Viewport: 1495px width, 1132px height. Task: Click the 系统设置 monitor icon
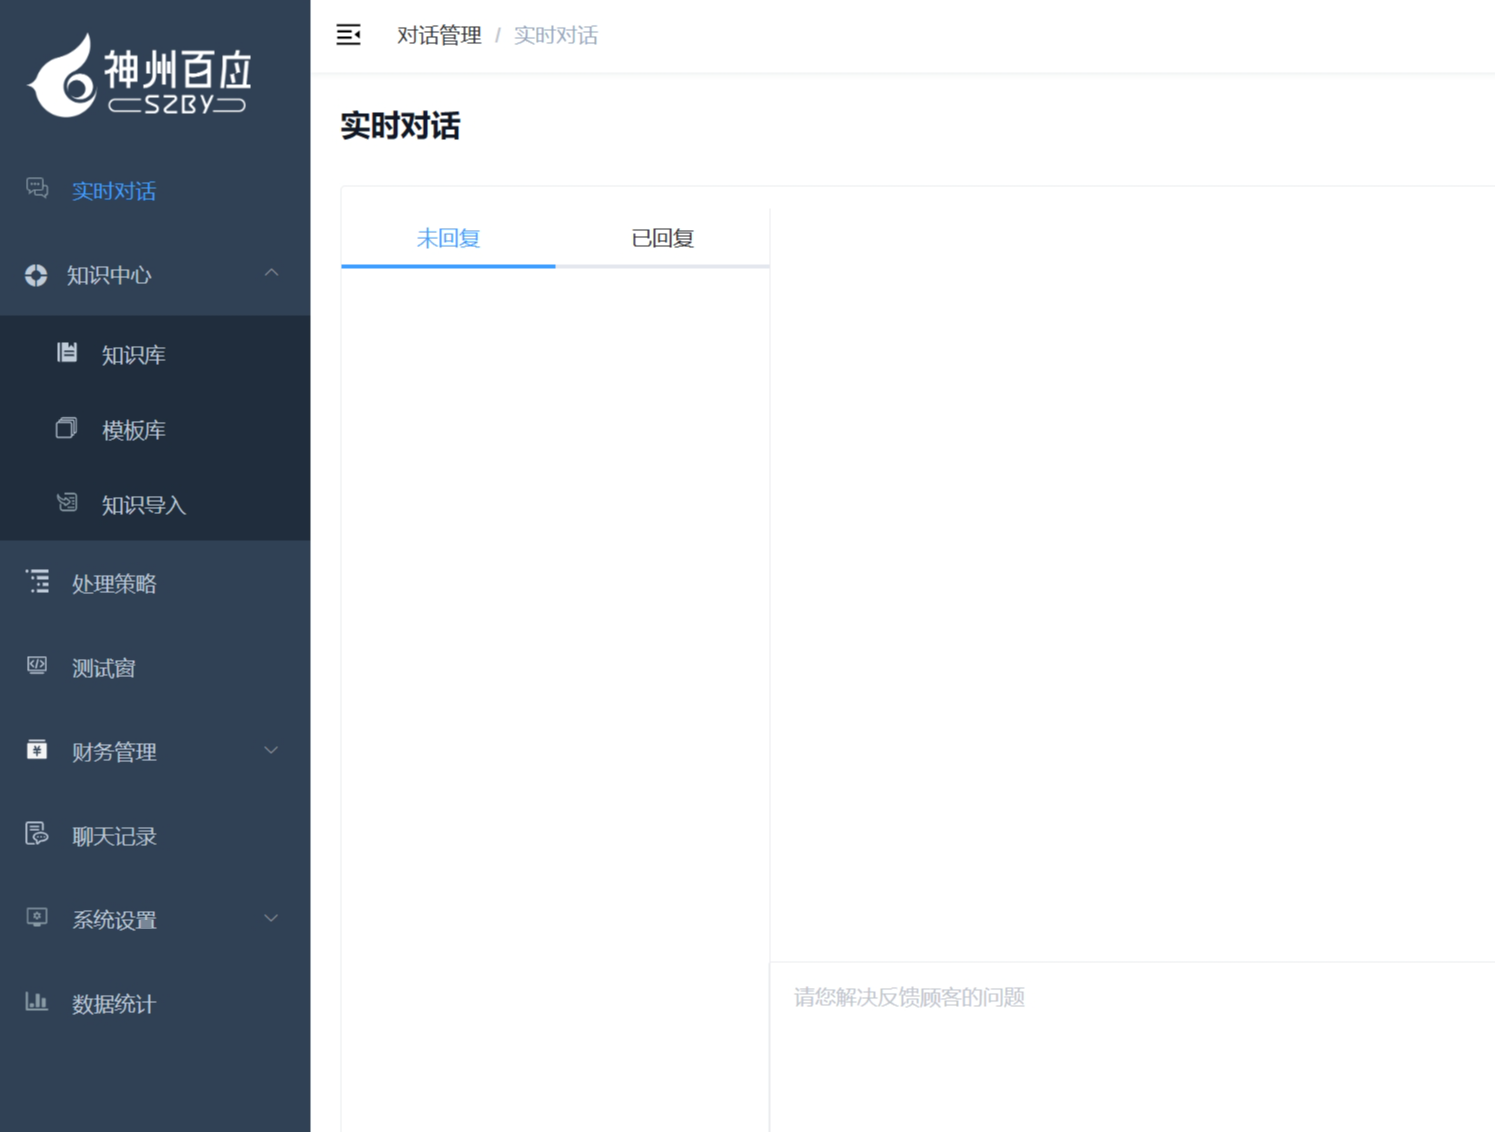click(37, 917)
